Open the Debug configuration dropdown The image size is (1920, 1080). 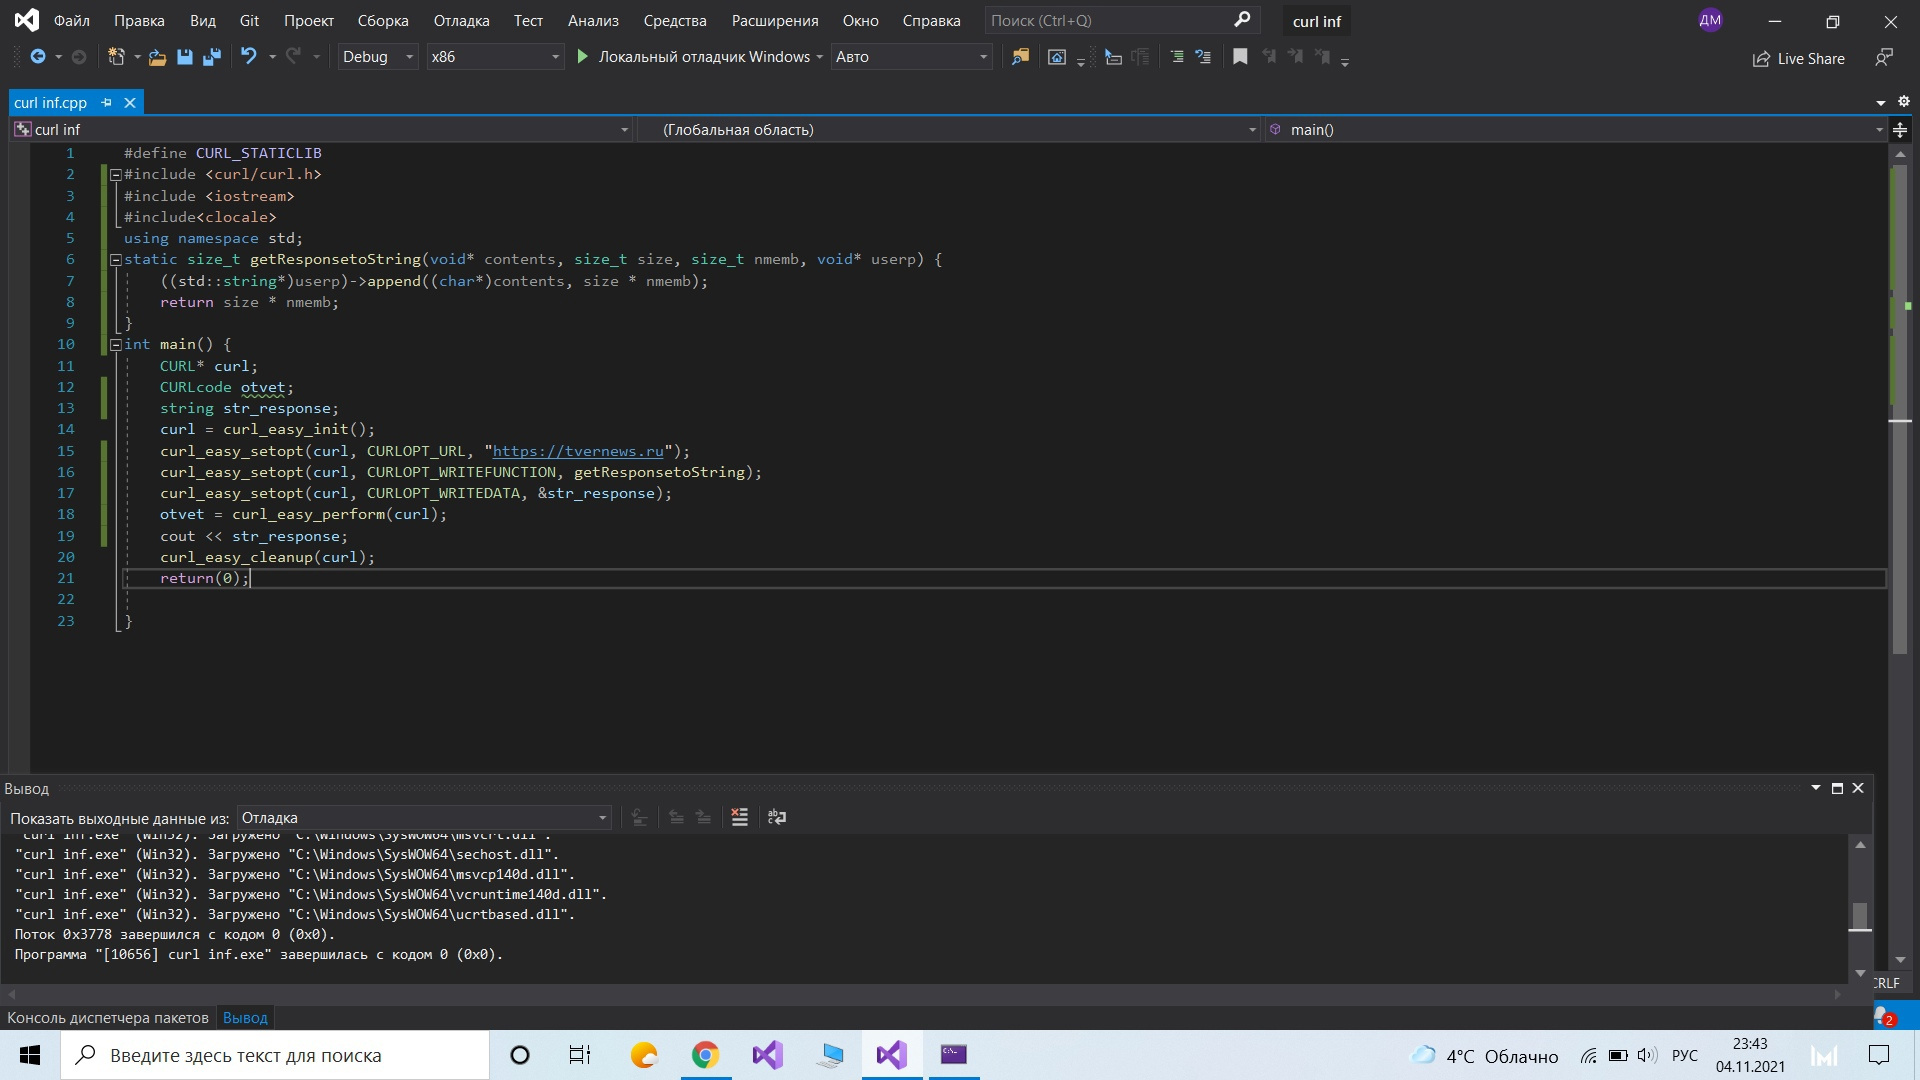click(377, 57)
